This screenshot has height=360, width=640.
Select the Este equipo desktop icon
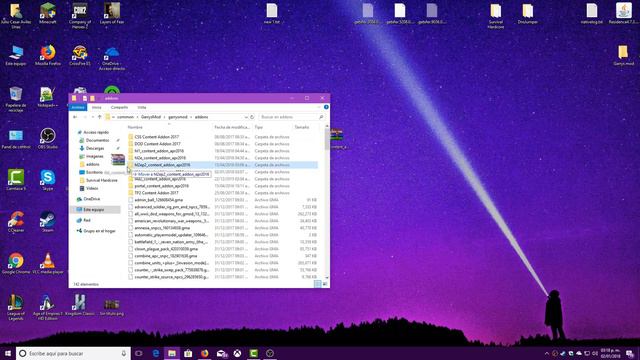click(x=16, y=56)
